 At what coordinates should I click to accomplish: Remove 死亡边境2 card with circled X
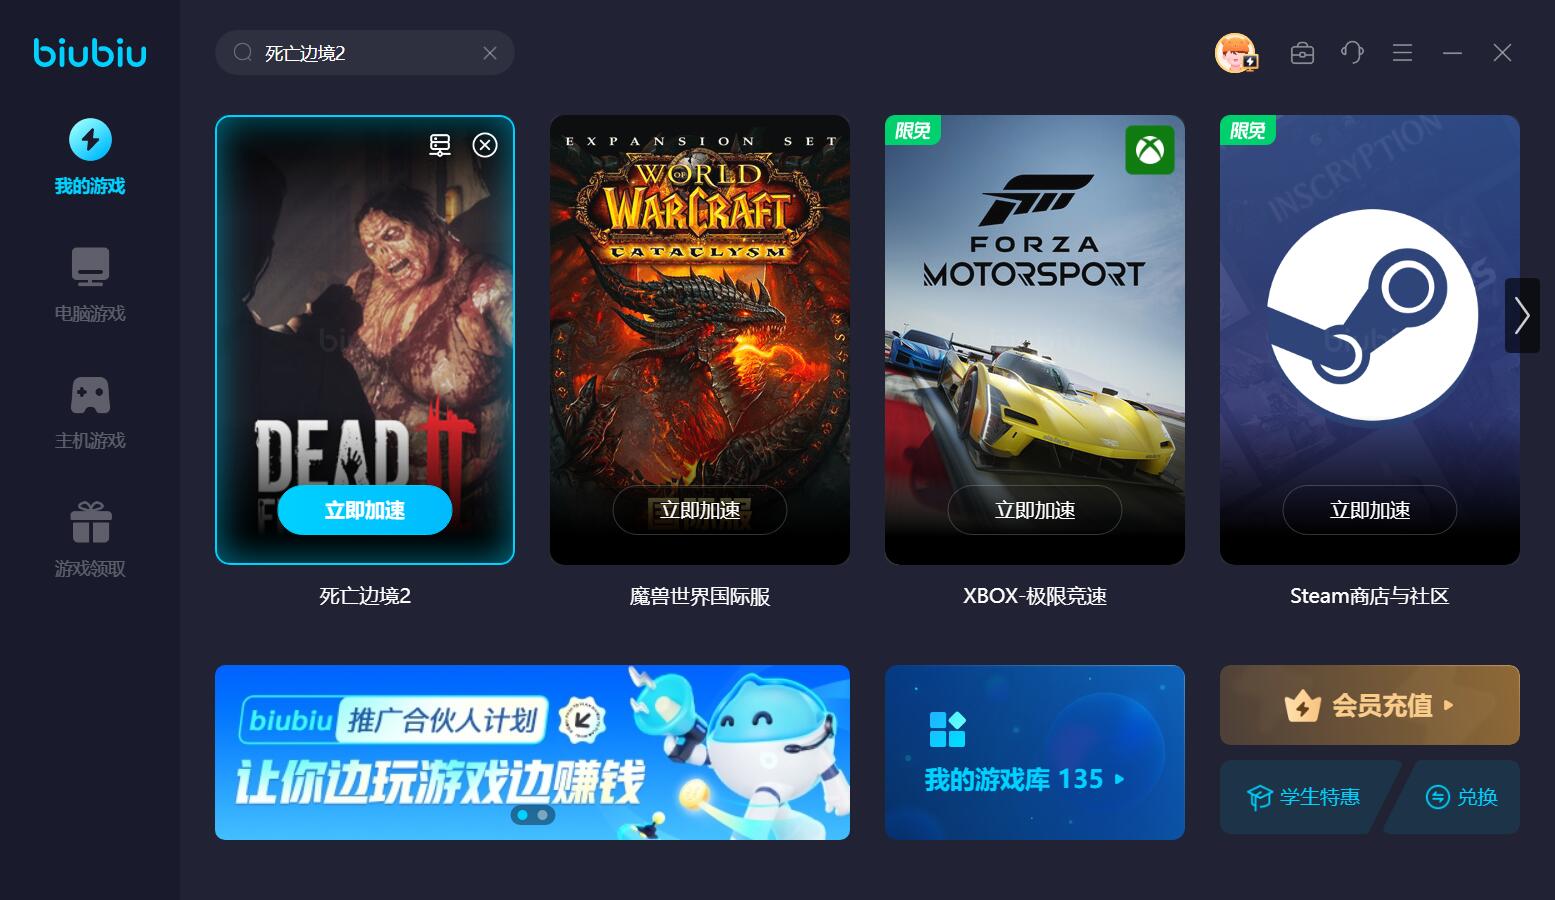pos(485,145)
